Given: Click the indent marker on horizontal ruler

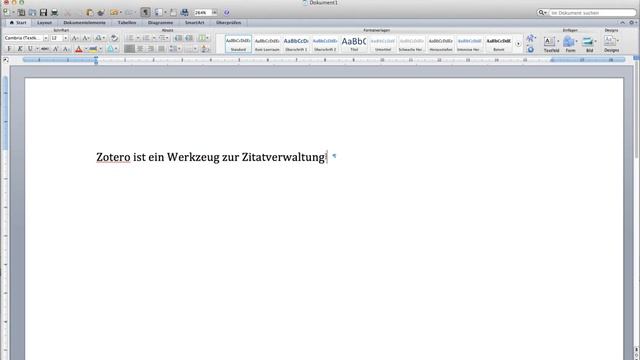Looking at the screenshot, I should [x=96, y=60].
